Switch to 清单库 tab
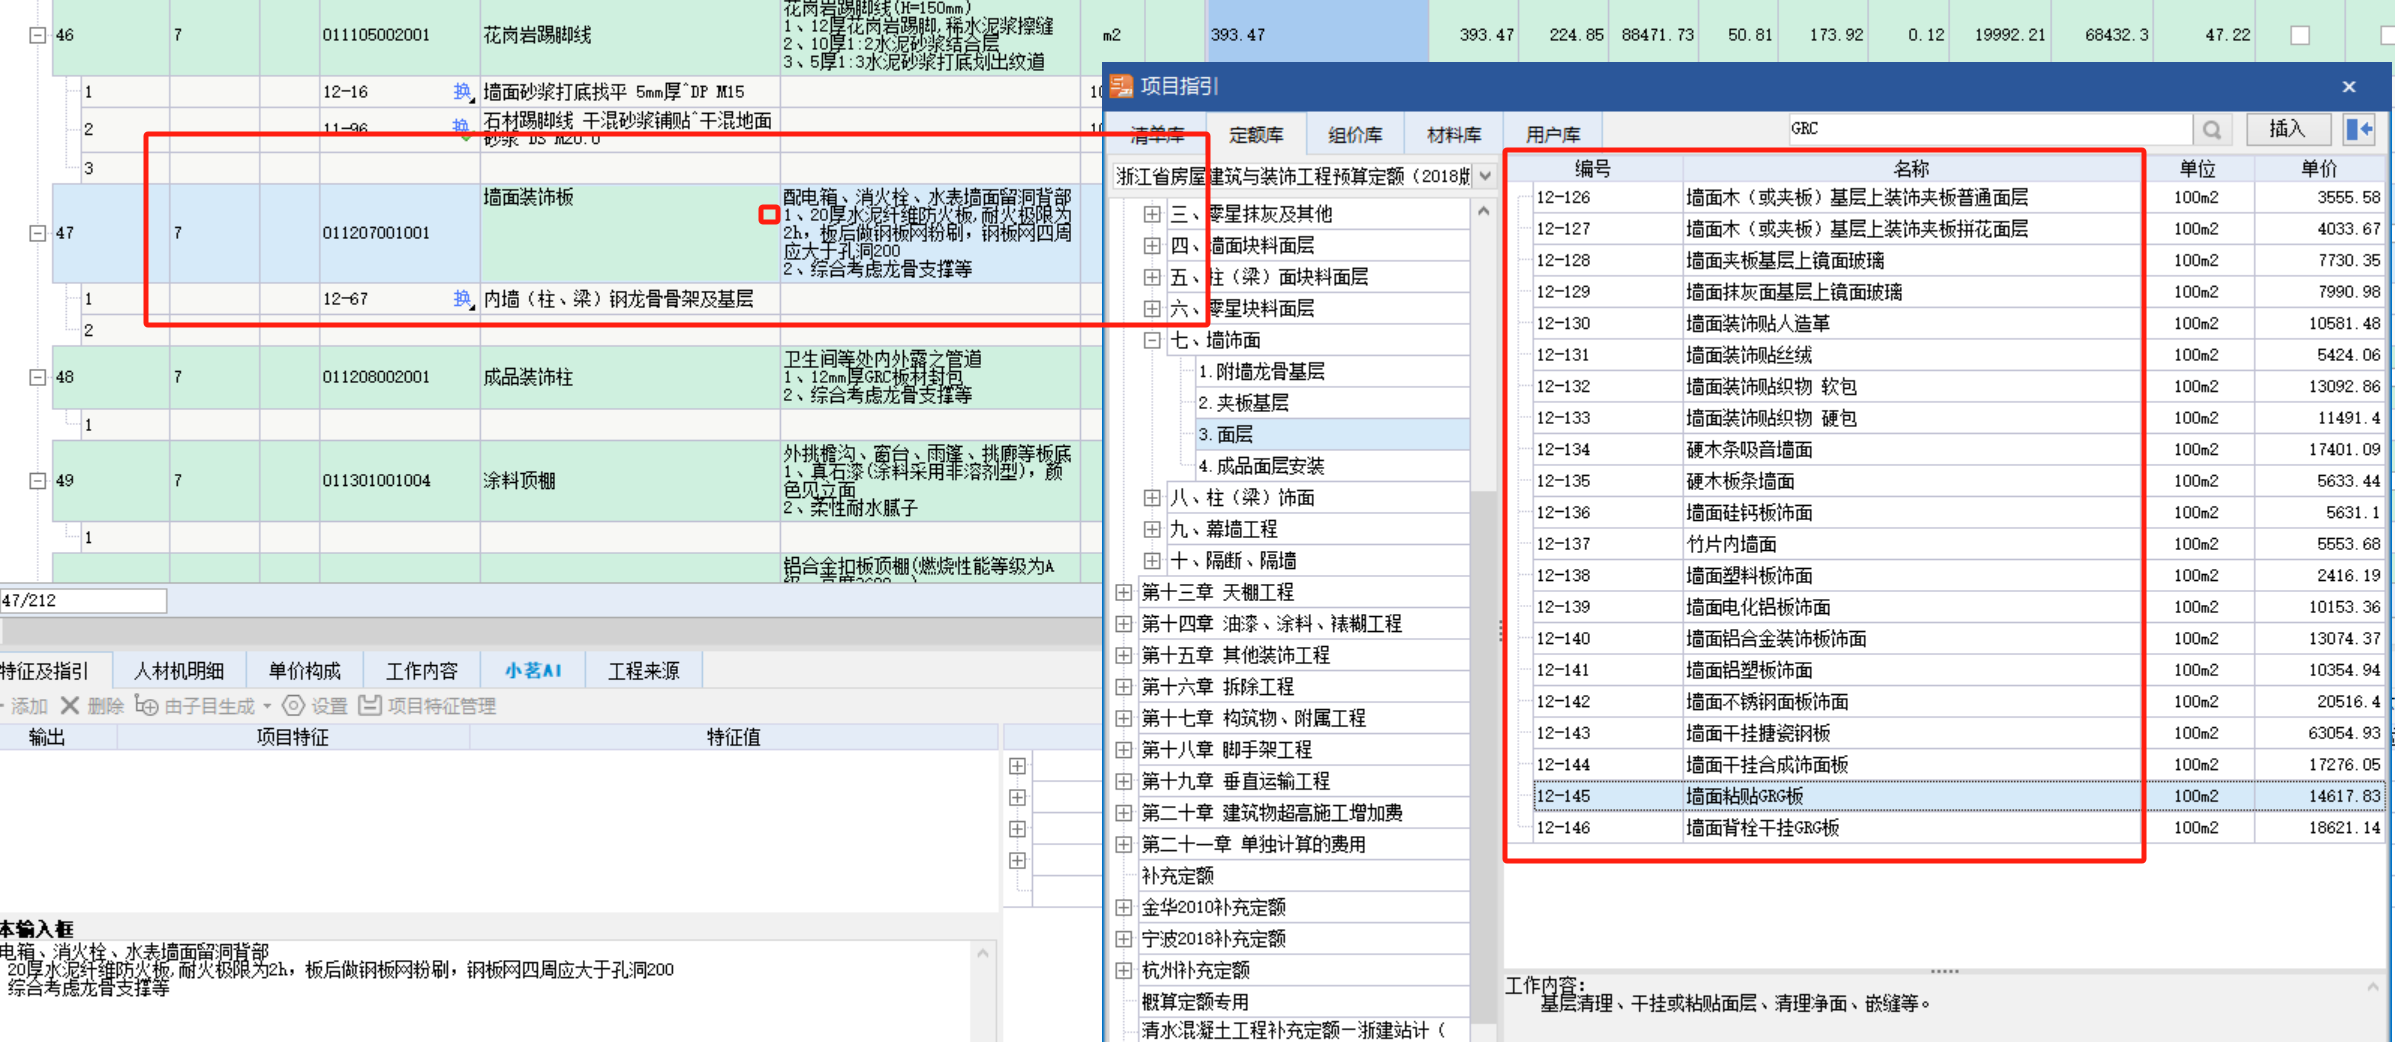 point(1156,134)
